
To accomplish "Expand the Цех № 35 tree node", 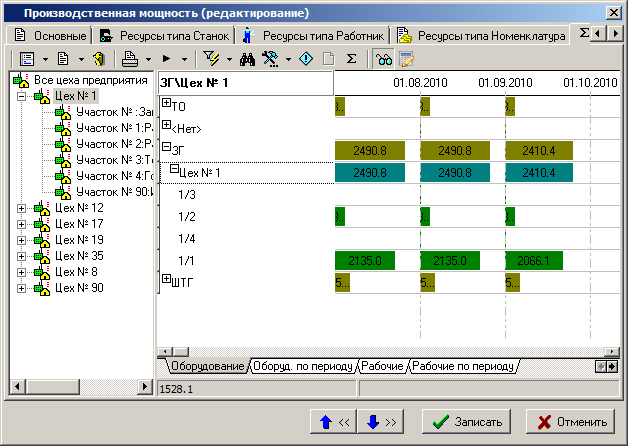I will [22, 256].
